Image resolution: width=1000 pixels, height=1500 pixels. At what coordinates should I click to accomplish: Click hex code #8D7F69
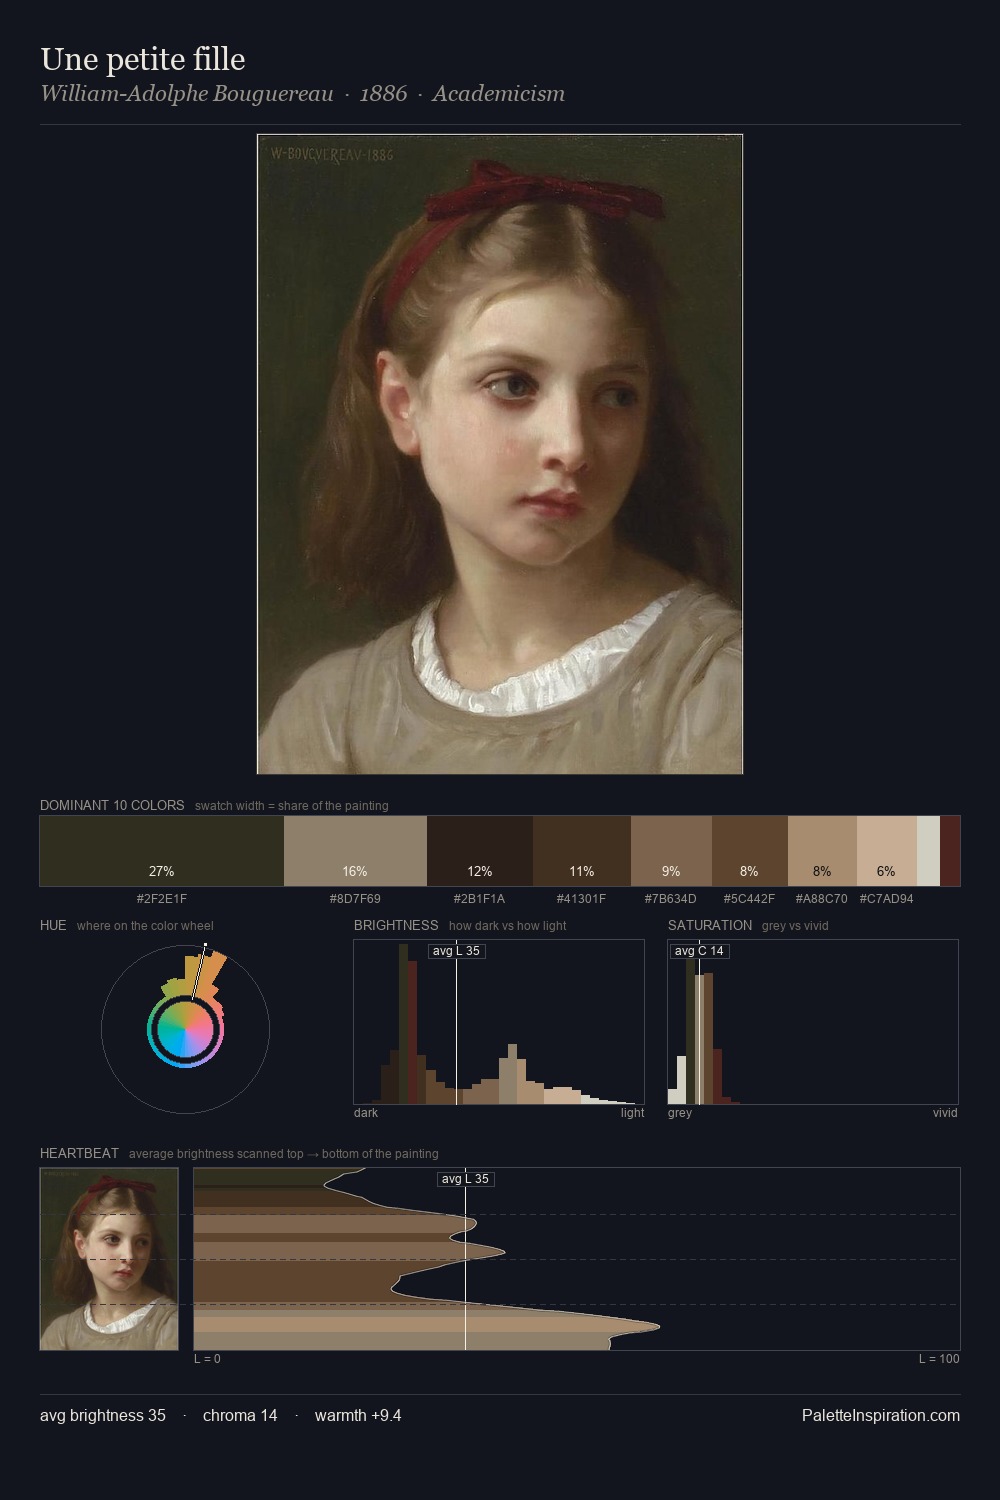[355, 898]
